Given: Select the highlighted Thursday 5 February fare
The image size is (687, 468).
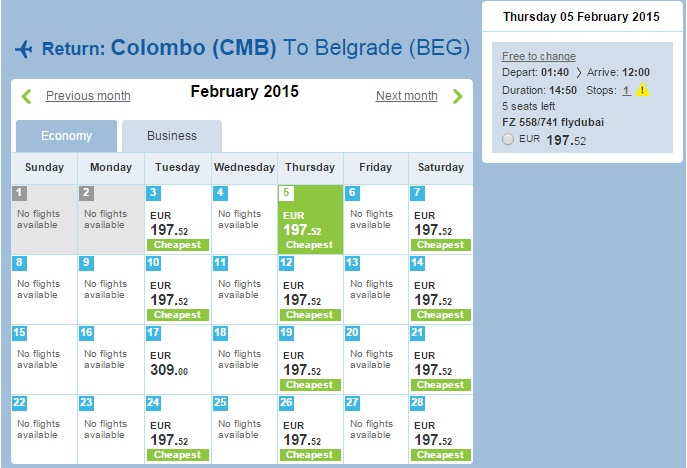Looking at the screenshot, I should pyautogui.click(x=309, y=220).
